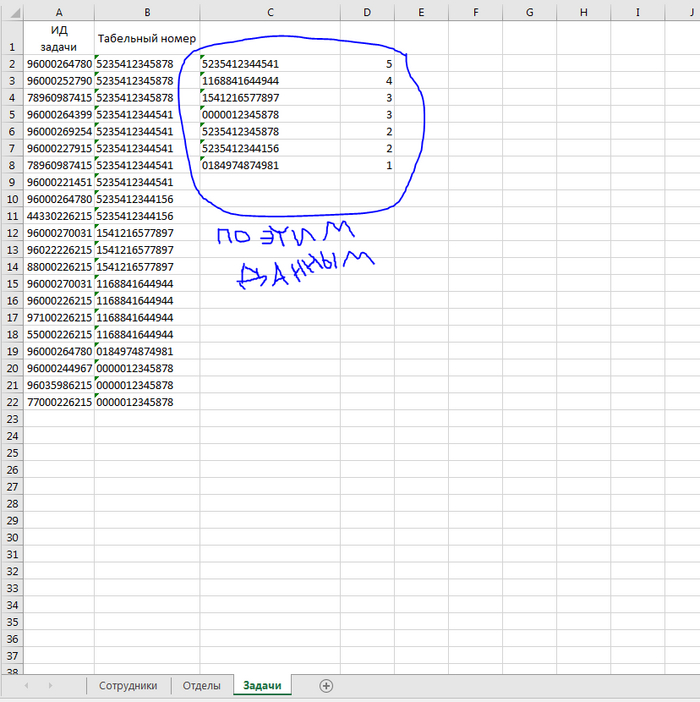This screenshot has height=702, width=700.
Task: Click cell C7 containing 5235412344156
Action: pyautogui.click(x=270, y=148)
